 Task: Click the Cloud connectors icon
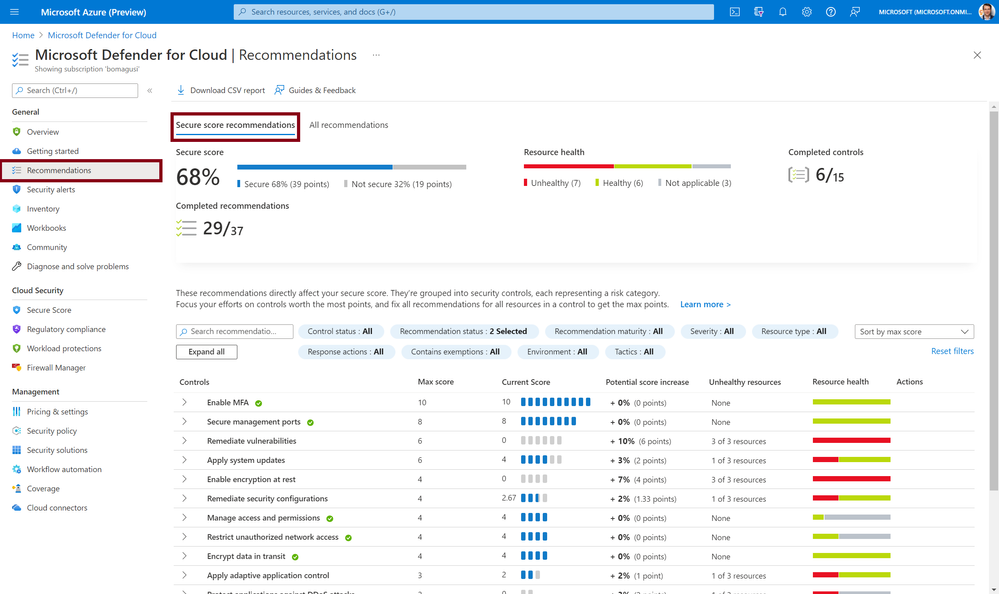click(x=17, y=507)
